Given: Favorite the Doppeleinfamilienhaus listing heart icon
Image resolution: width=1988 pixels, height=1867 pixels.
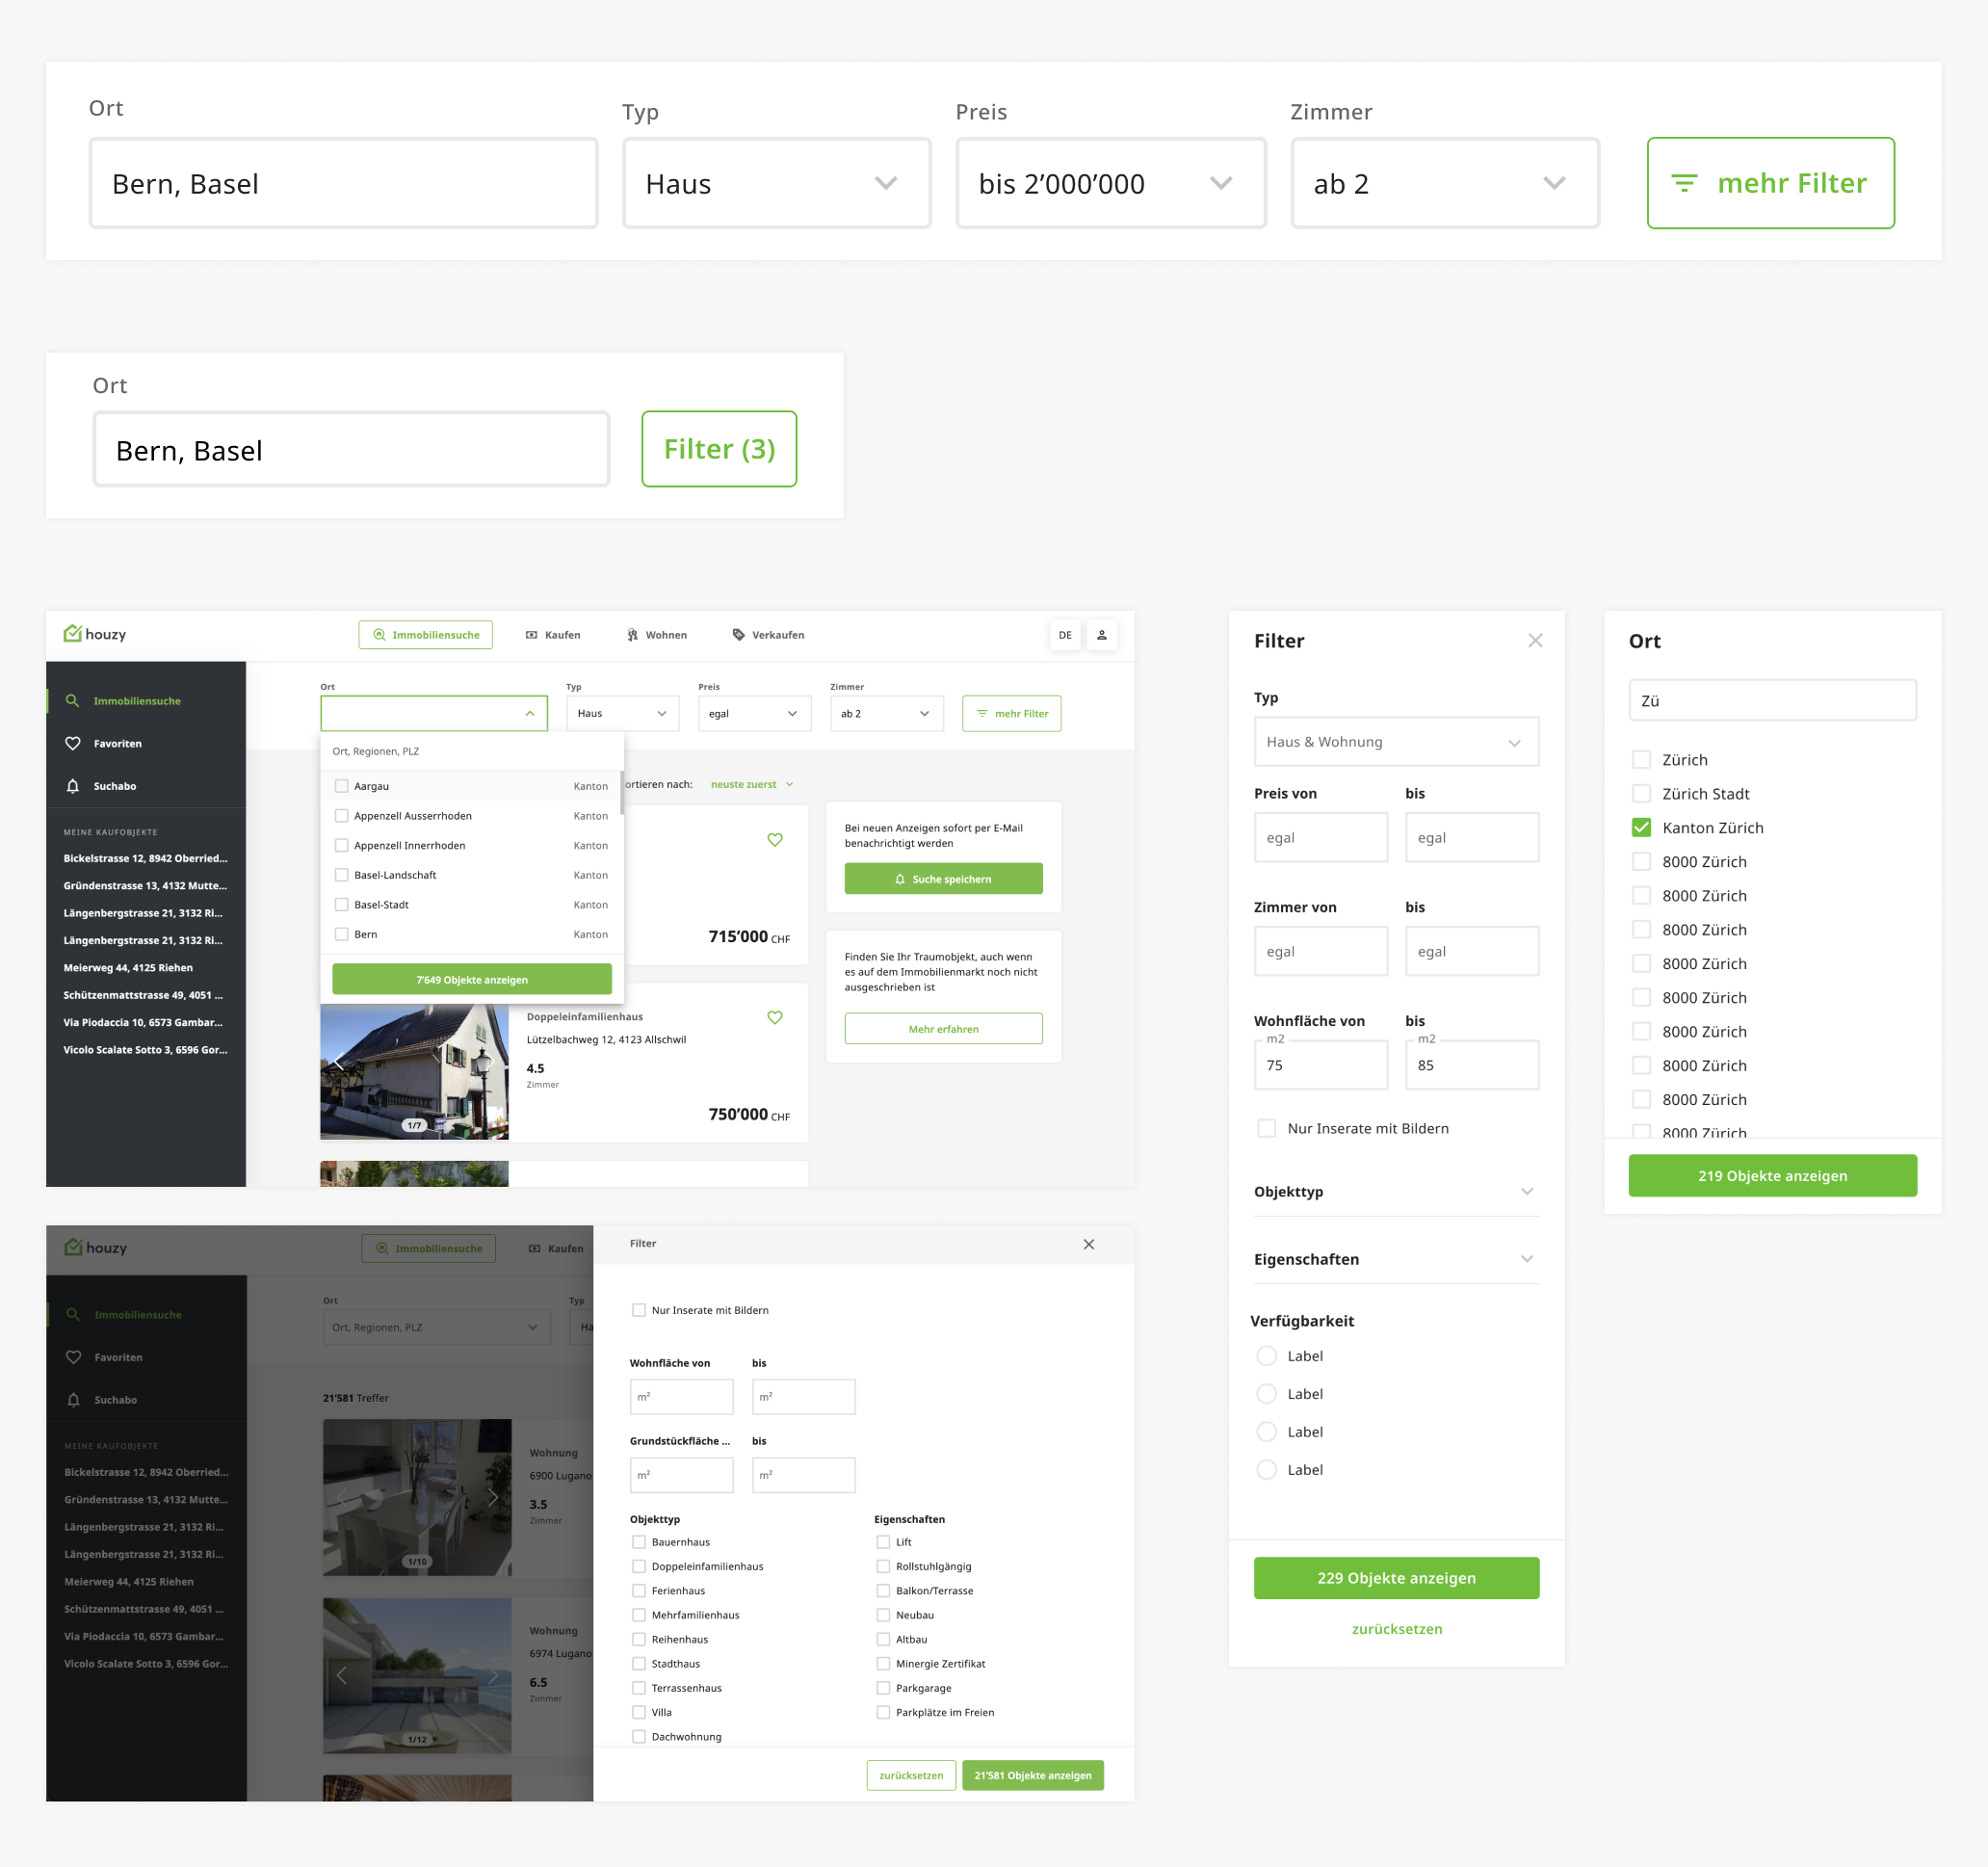Looking at the screenshot, I should (775, 1017).
